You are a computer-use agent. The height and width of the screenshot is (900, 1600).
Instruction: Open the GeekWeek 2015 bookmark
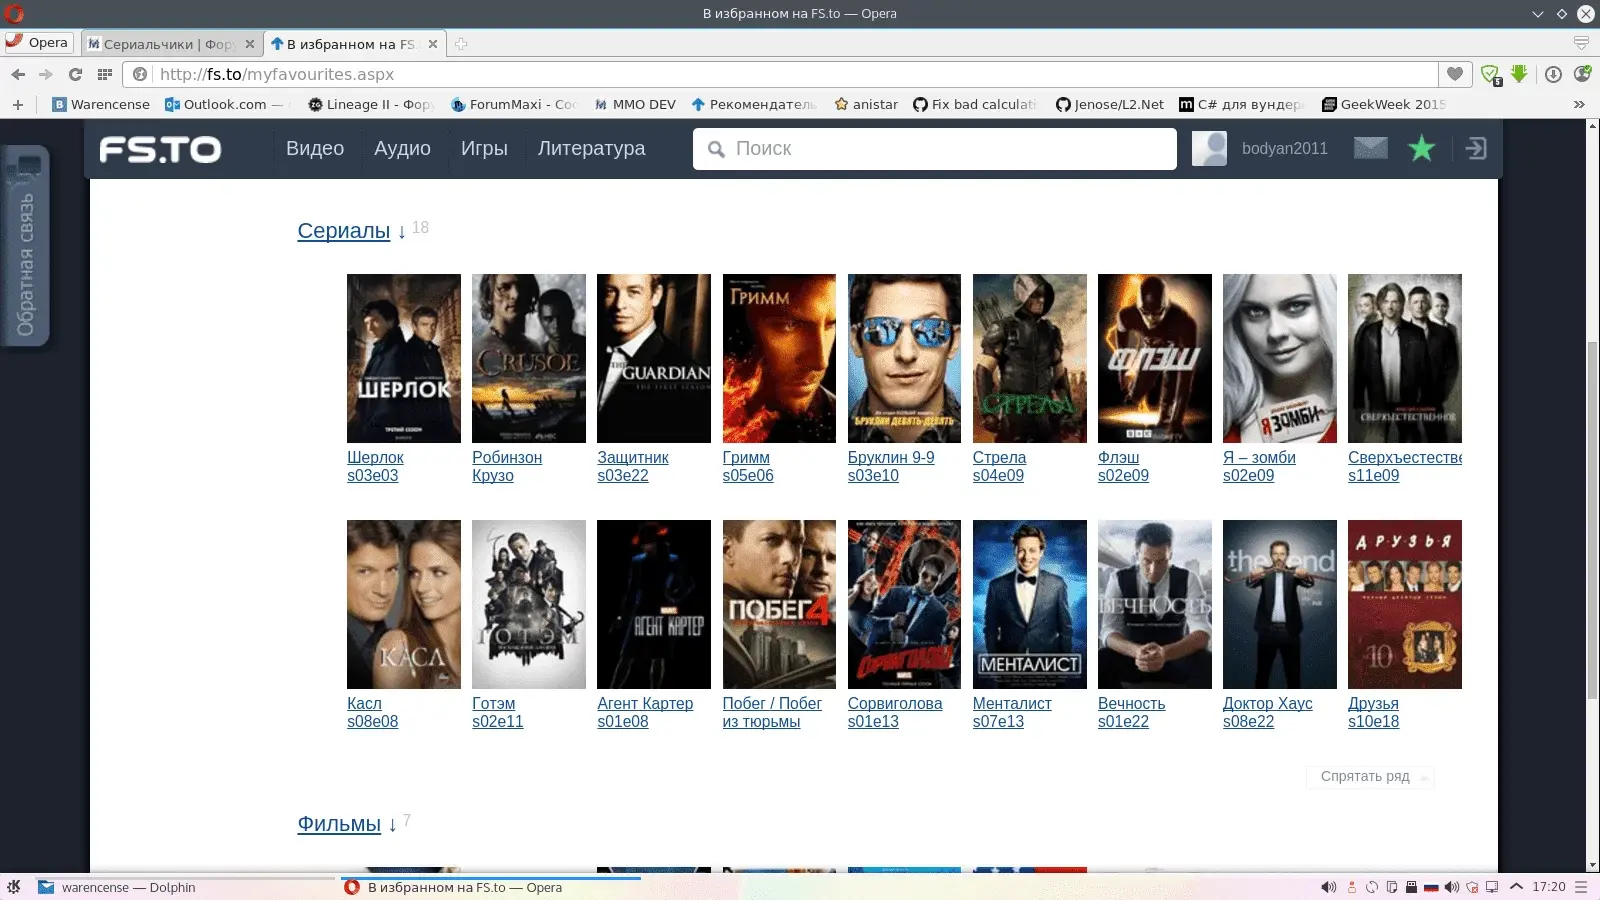coord(1384,104)
